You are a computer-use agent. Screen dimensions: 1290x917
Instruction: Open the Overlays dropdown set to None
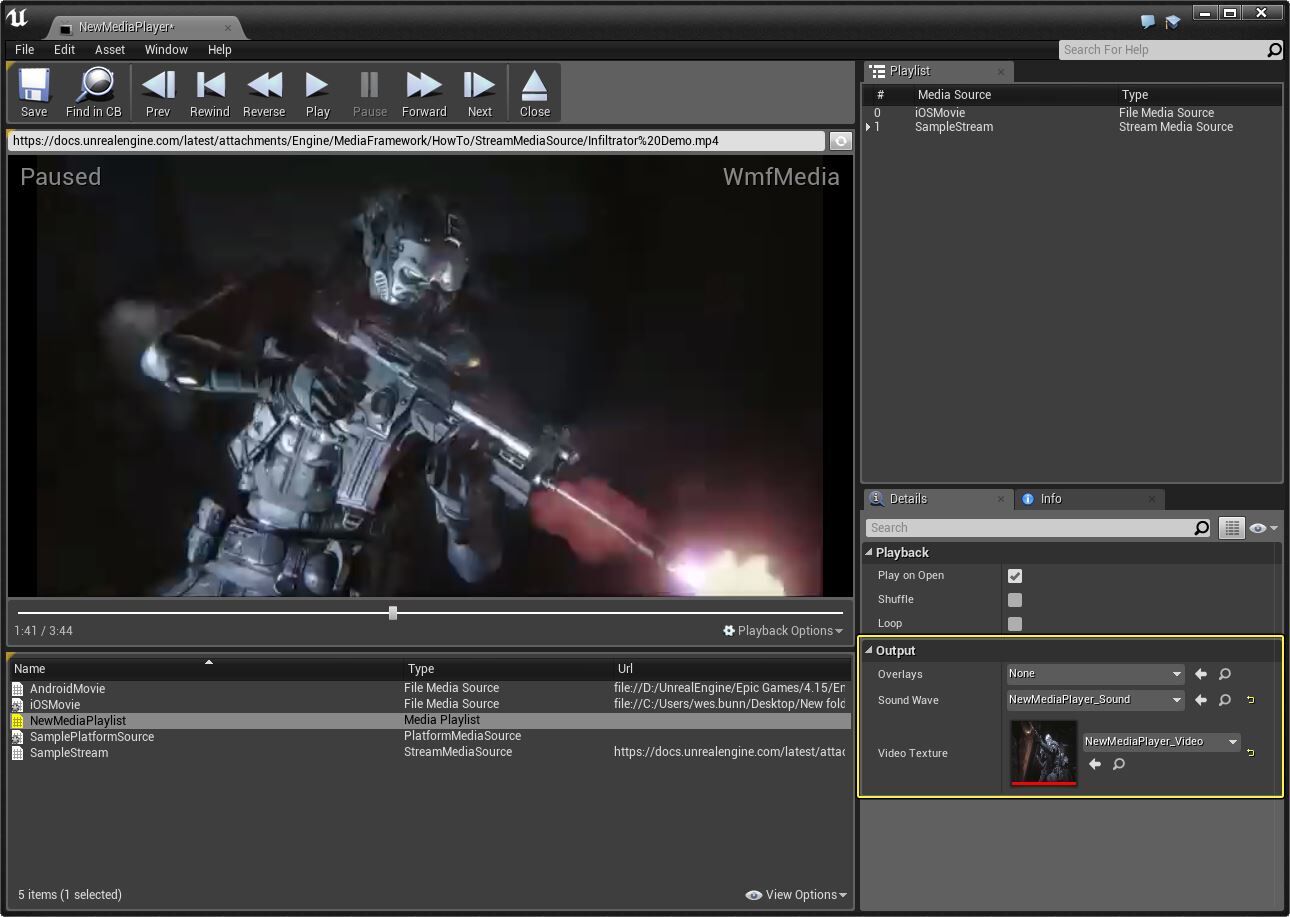[x=1095, y=674]
